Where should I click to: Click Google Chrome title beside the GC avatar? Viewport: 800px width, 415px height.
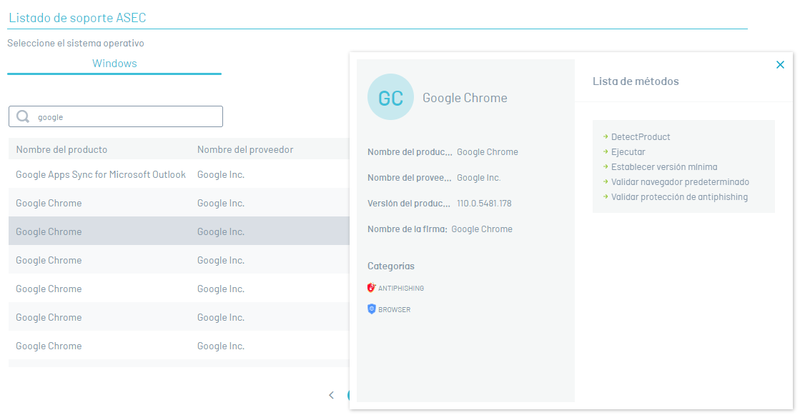(x=465, y=97)
